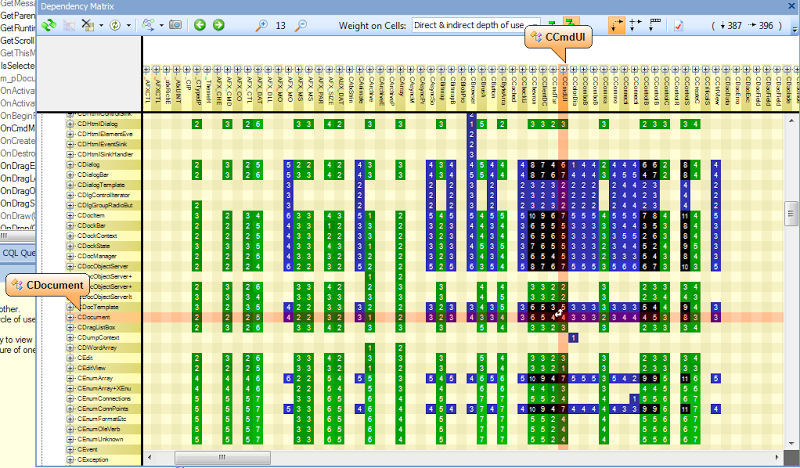Select GetScroll item in left method list

coord(18,40)
